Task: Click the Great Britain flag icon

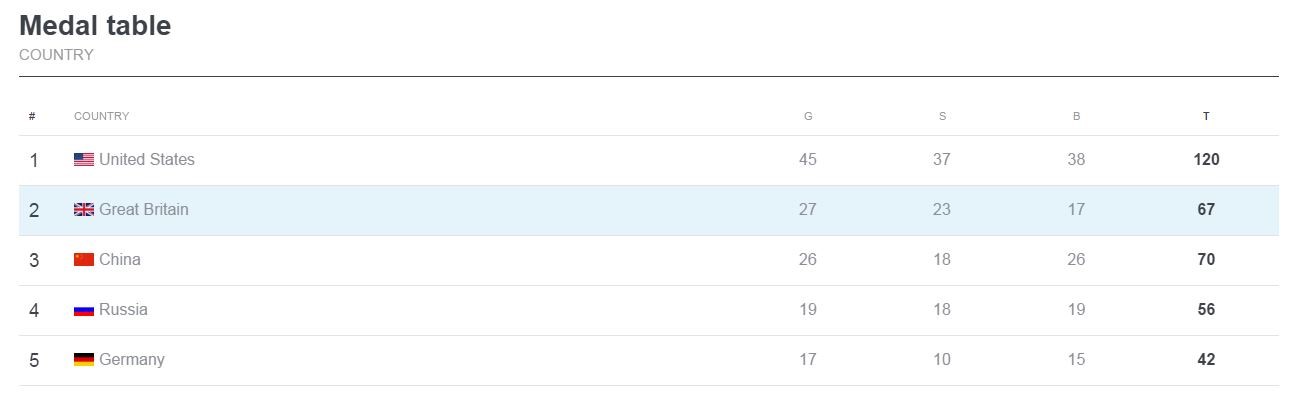Action: coord(84,210)
